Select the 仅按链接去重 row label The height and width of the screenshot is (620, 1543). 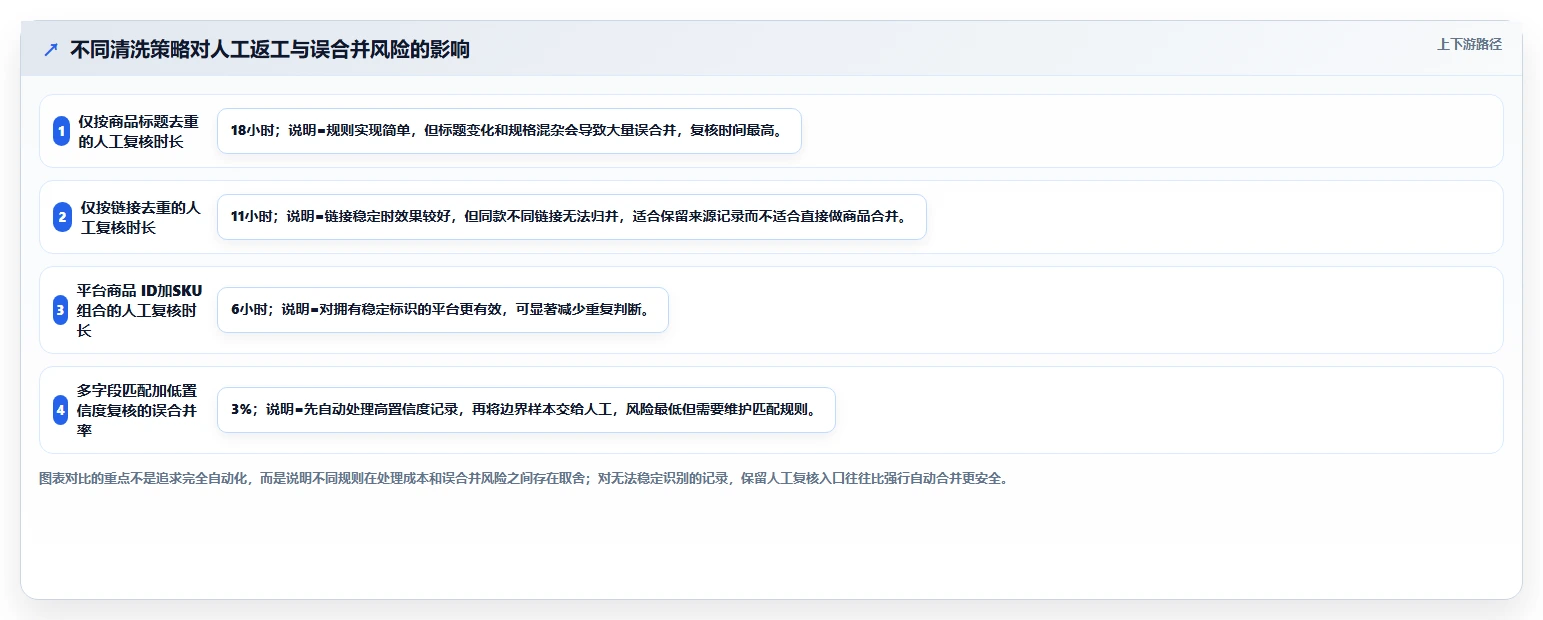(x=141, y=217)
